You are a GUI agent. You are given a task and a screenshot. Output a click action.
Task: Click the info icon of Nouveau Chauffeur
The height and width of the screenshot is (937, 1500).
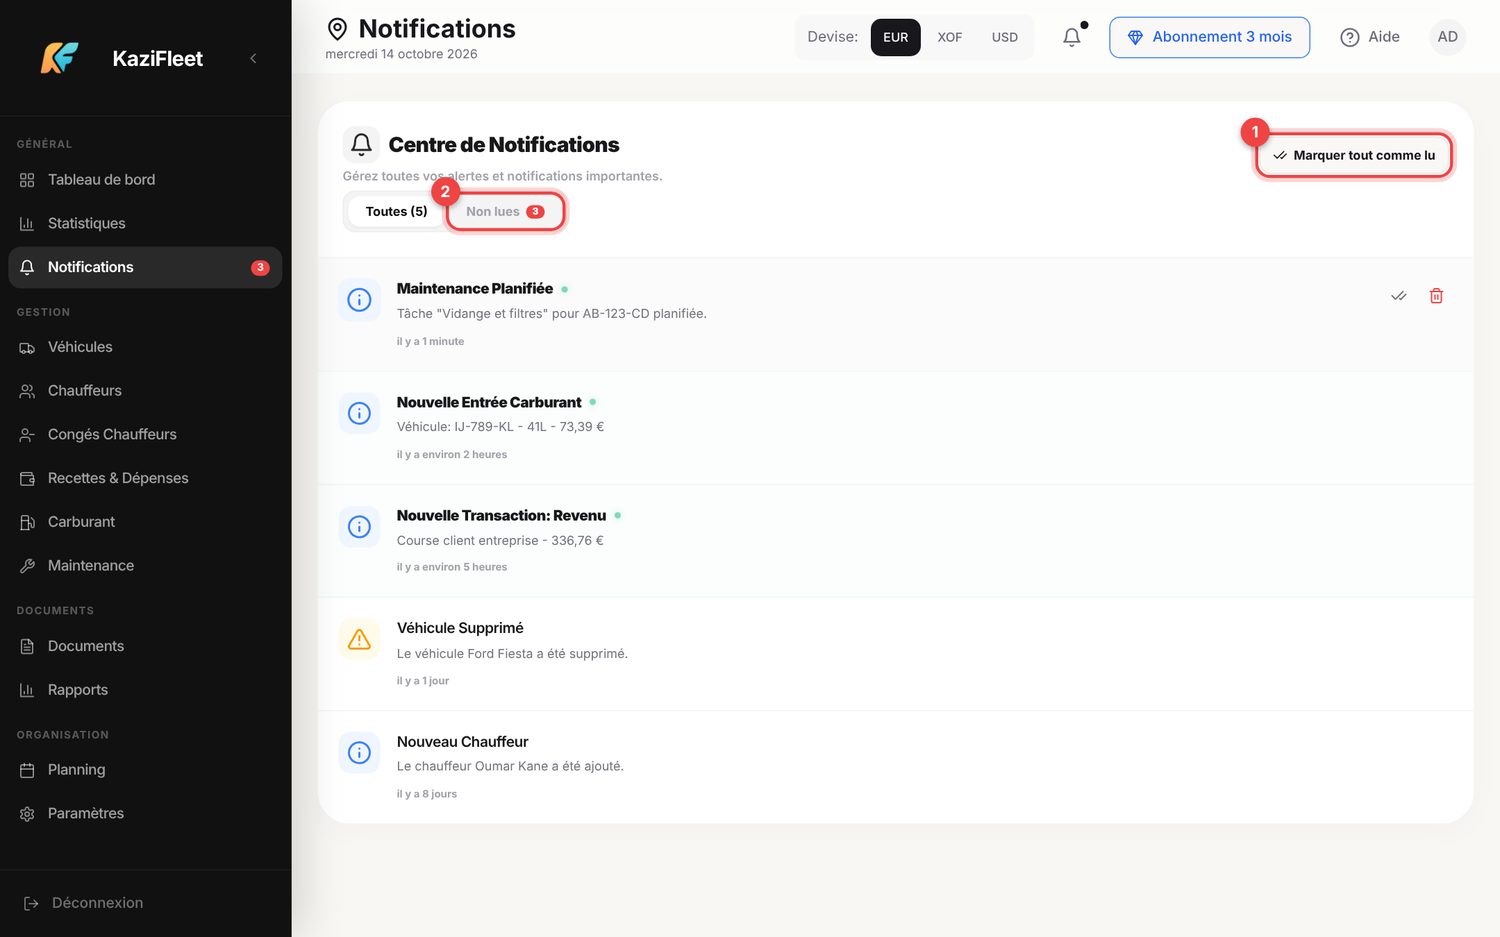click(359, 753)
